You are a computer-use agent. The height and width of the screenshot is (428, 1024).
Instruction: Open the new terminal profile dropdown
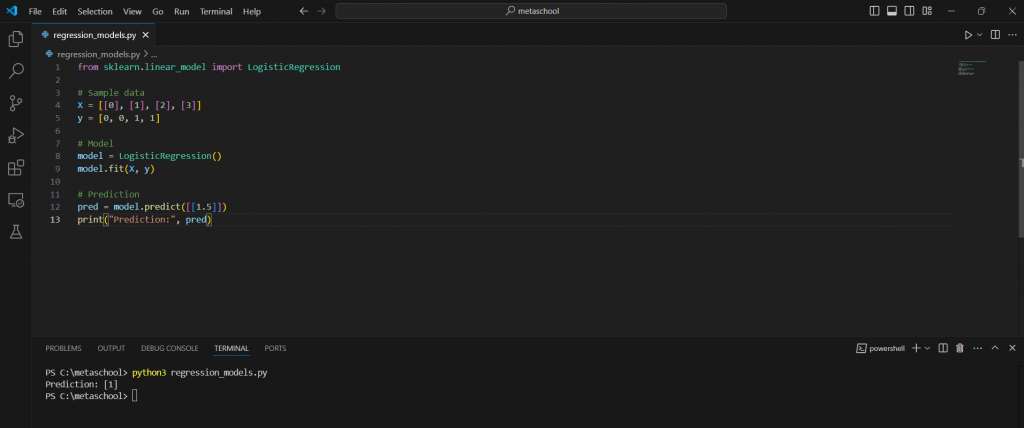pyautogui.click(x=927, y=348)
